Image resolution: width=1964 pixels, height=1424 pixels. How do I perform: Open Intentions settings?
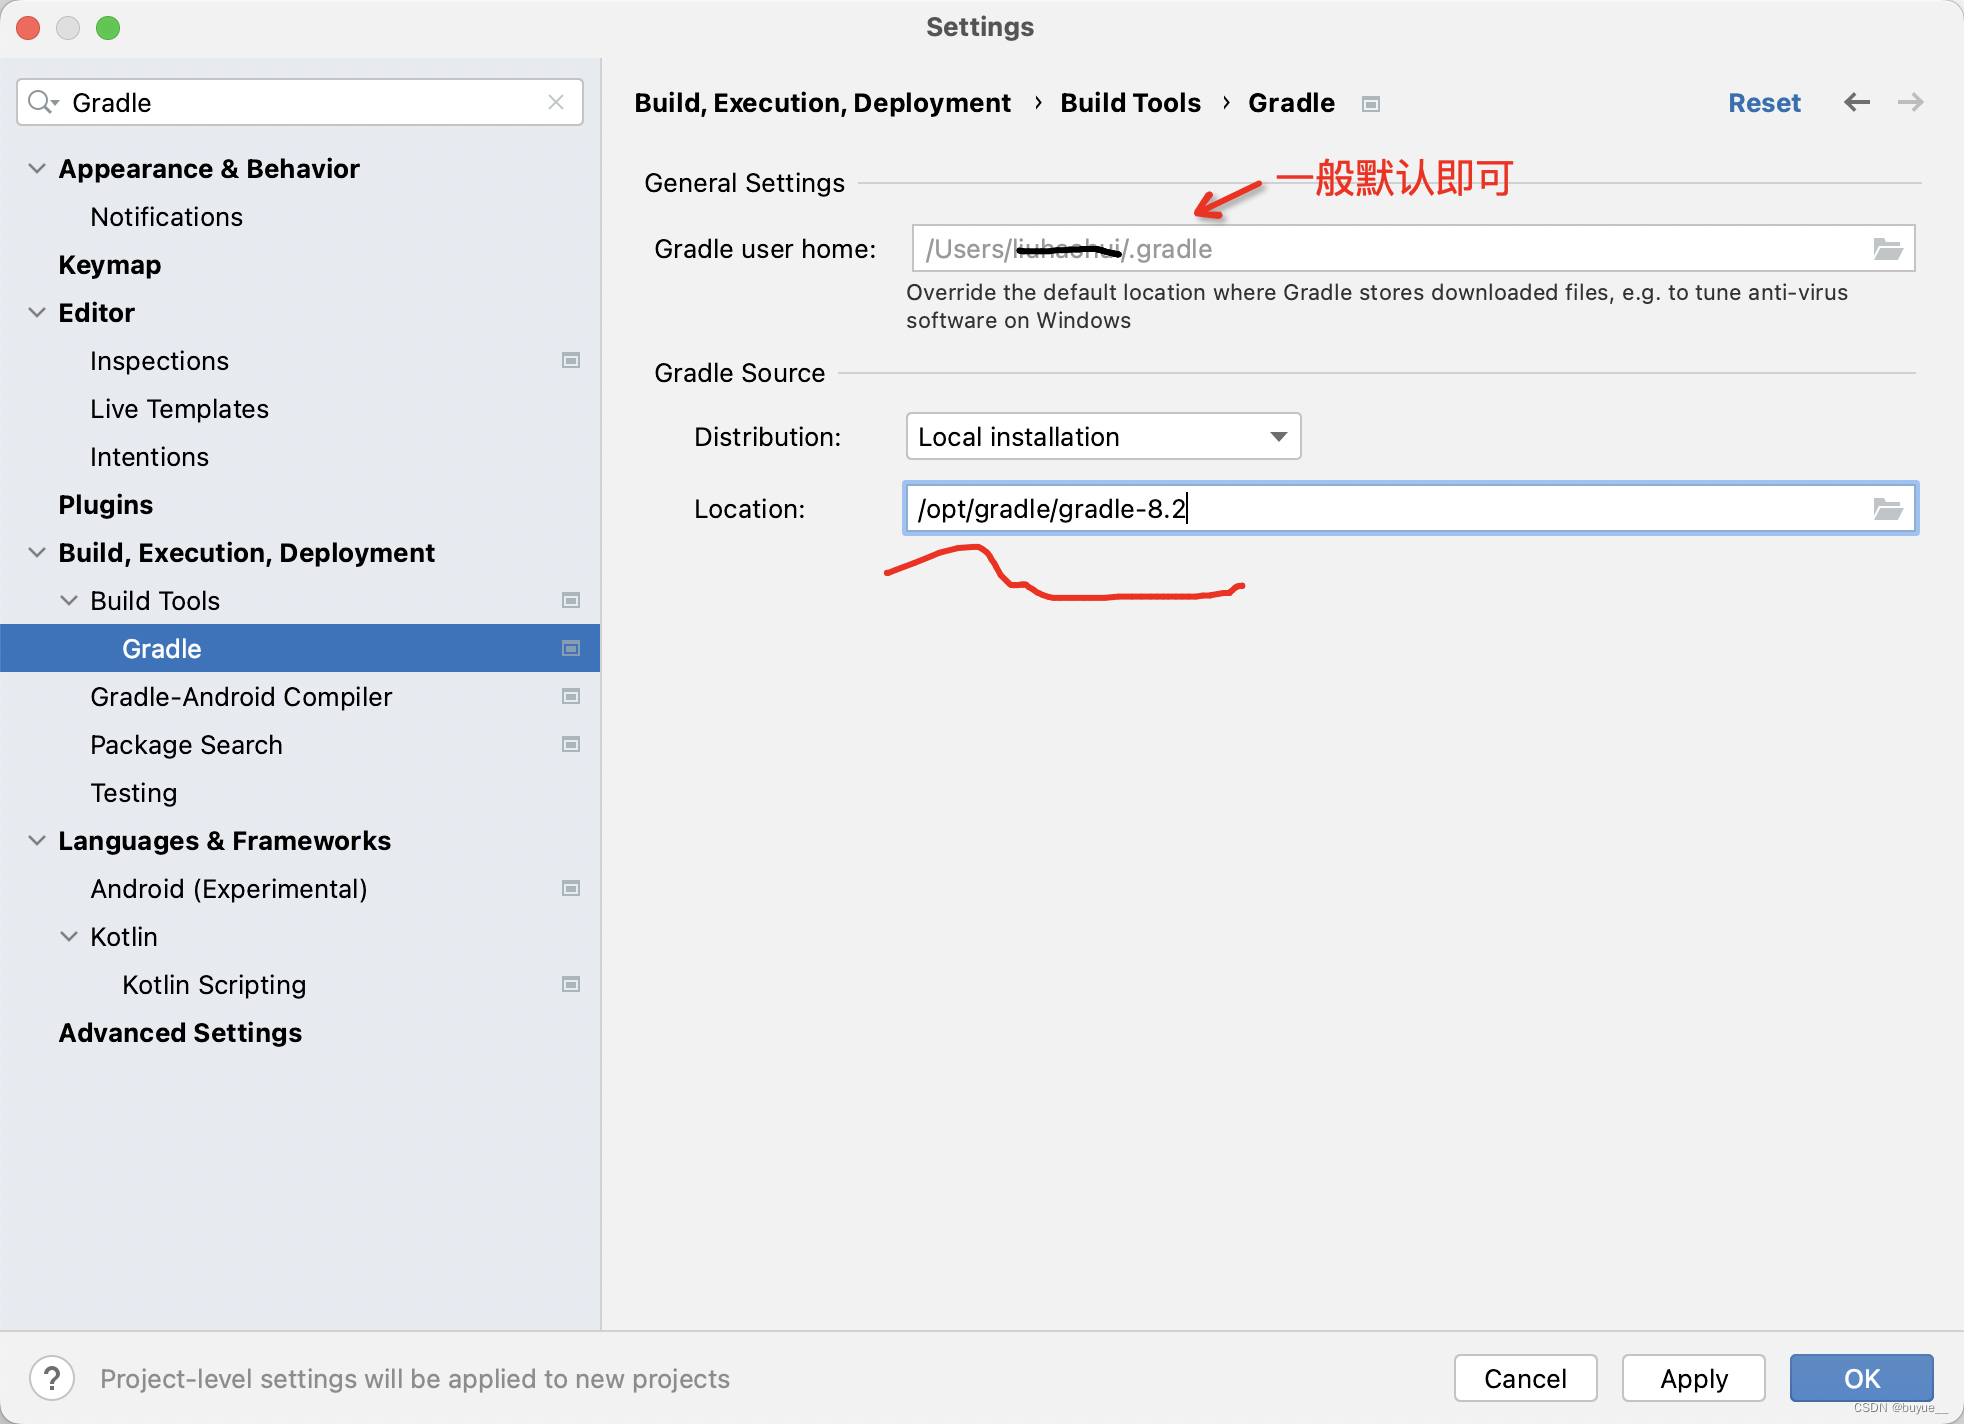(x=149, y=457)
